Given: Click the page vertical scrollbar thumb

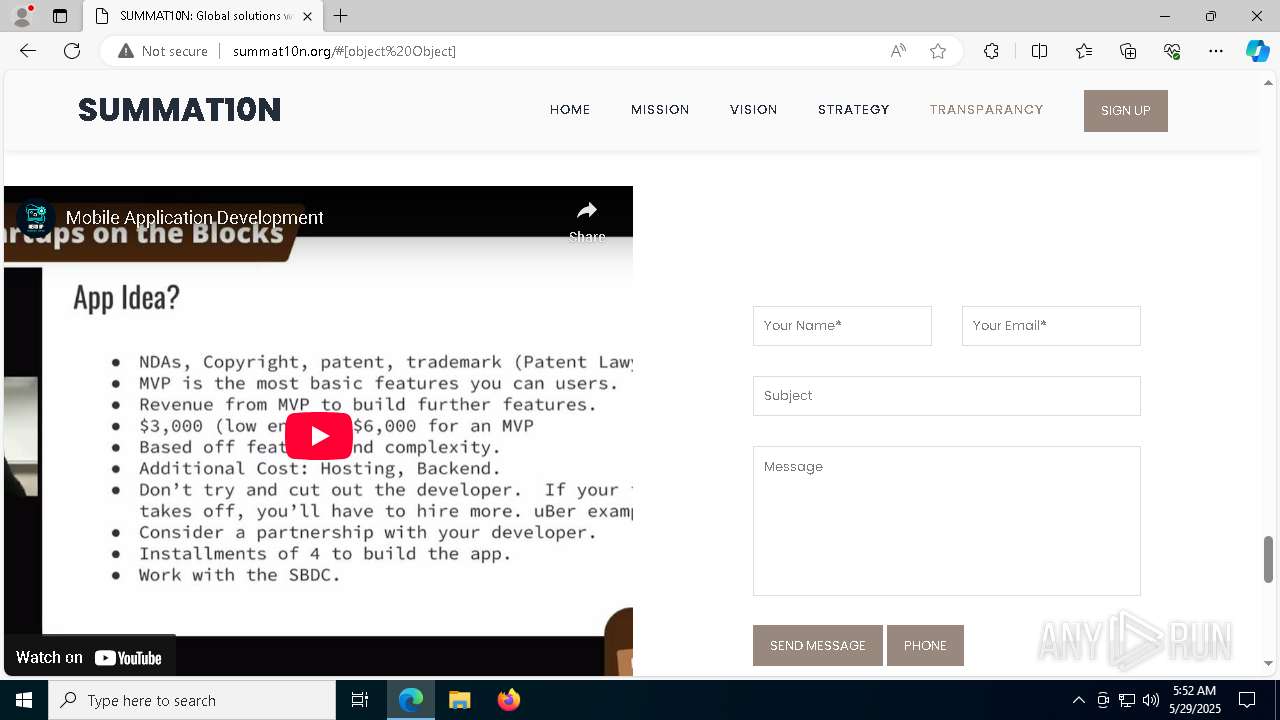Looking at the screenshot, I should [x=1268, y=559].
